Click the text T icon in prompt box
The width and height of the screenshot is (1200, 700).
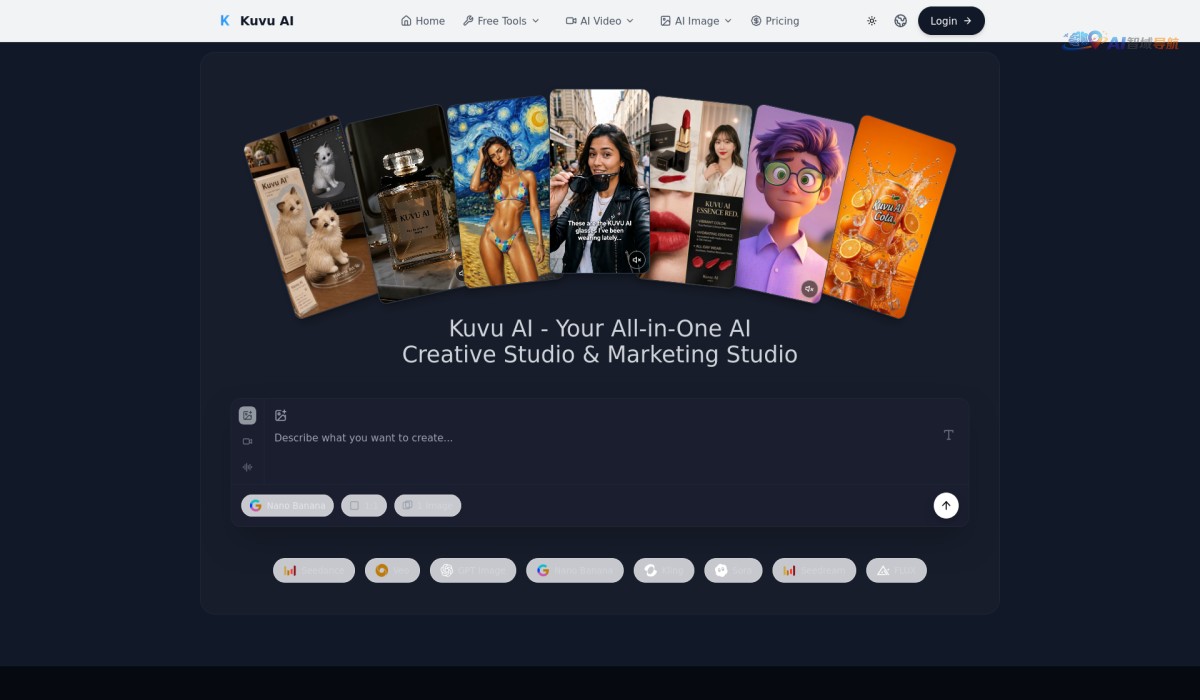coord(949,434)
